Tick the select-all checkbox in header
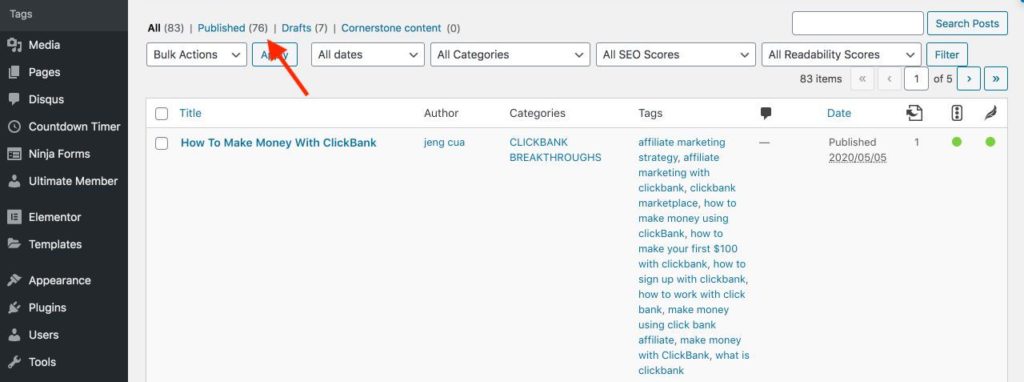 tap(161, 114)
